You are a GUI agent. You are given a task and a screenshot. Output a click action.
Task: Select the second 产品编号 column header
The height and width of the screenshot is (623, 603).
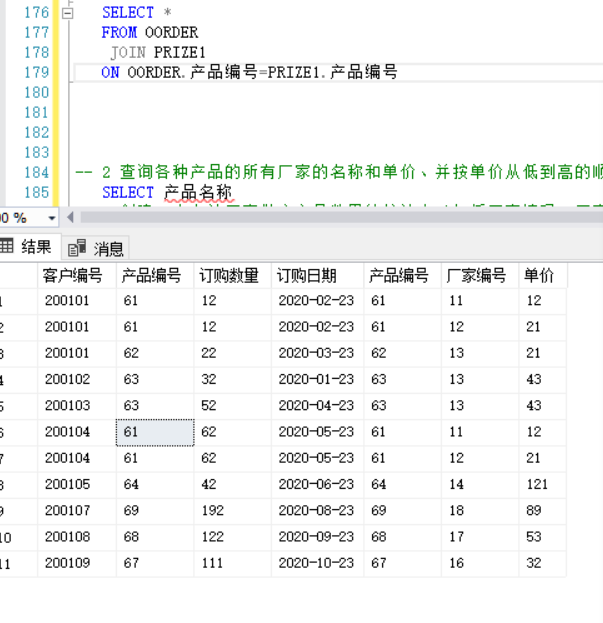tap(402, 275)
